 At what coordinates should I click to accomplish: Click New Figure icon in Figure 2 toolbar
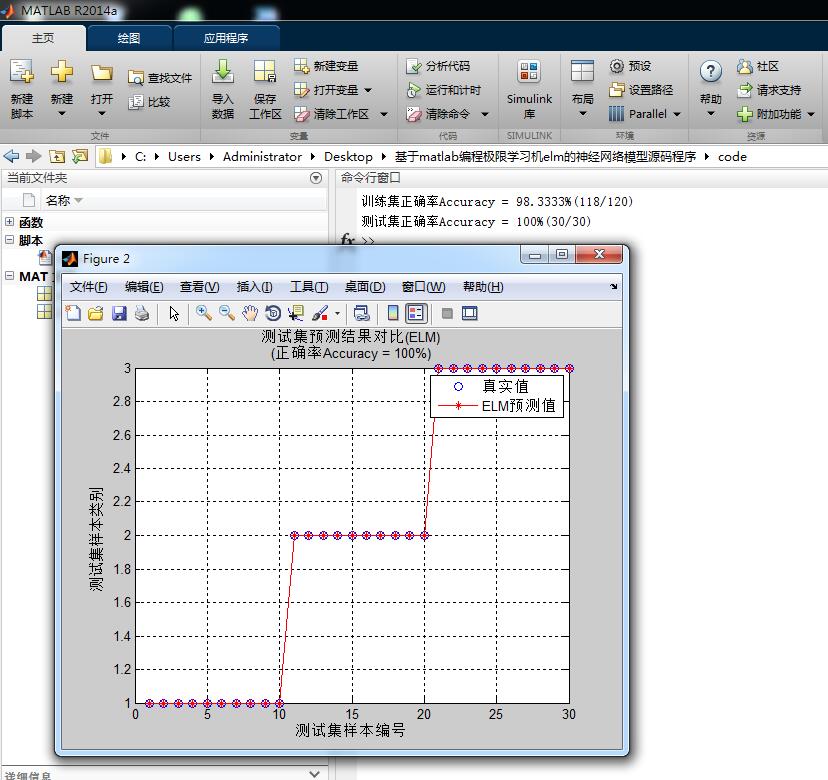coord(73,313)
